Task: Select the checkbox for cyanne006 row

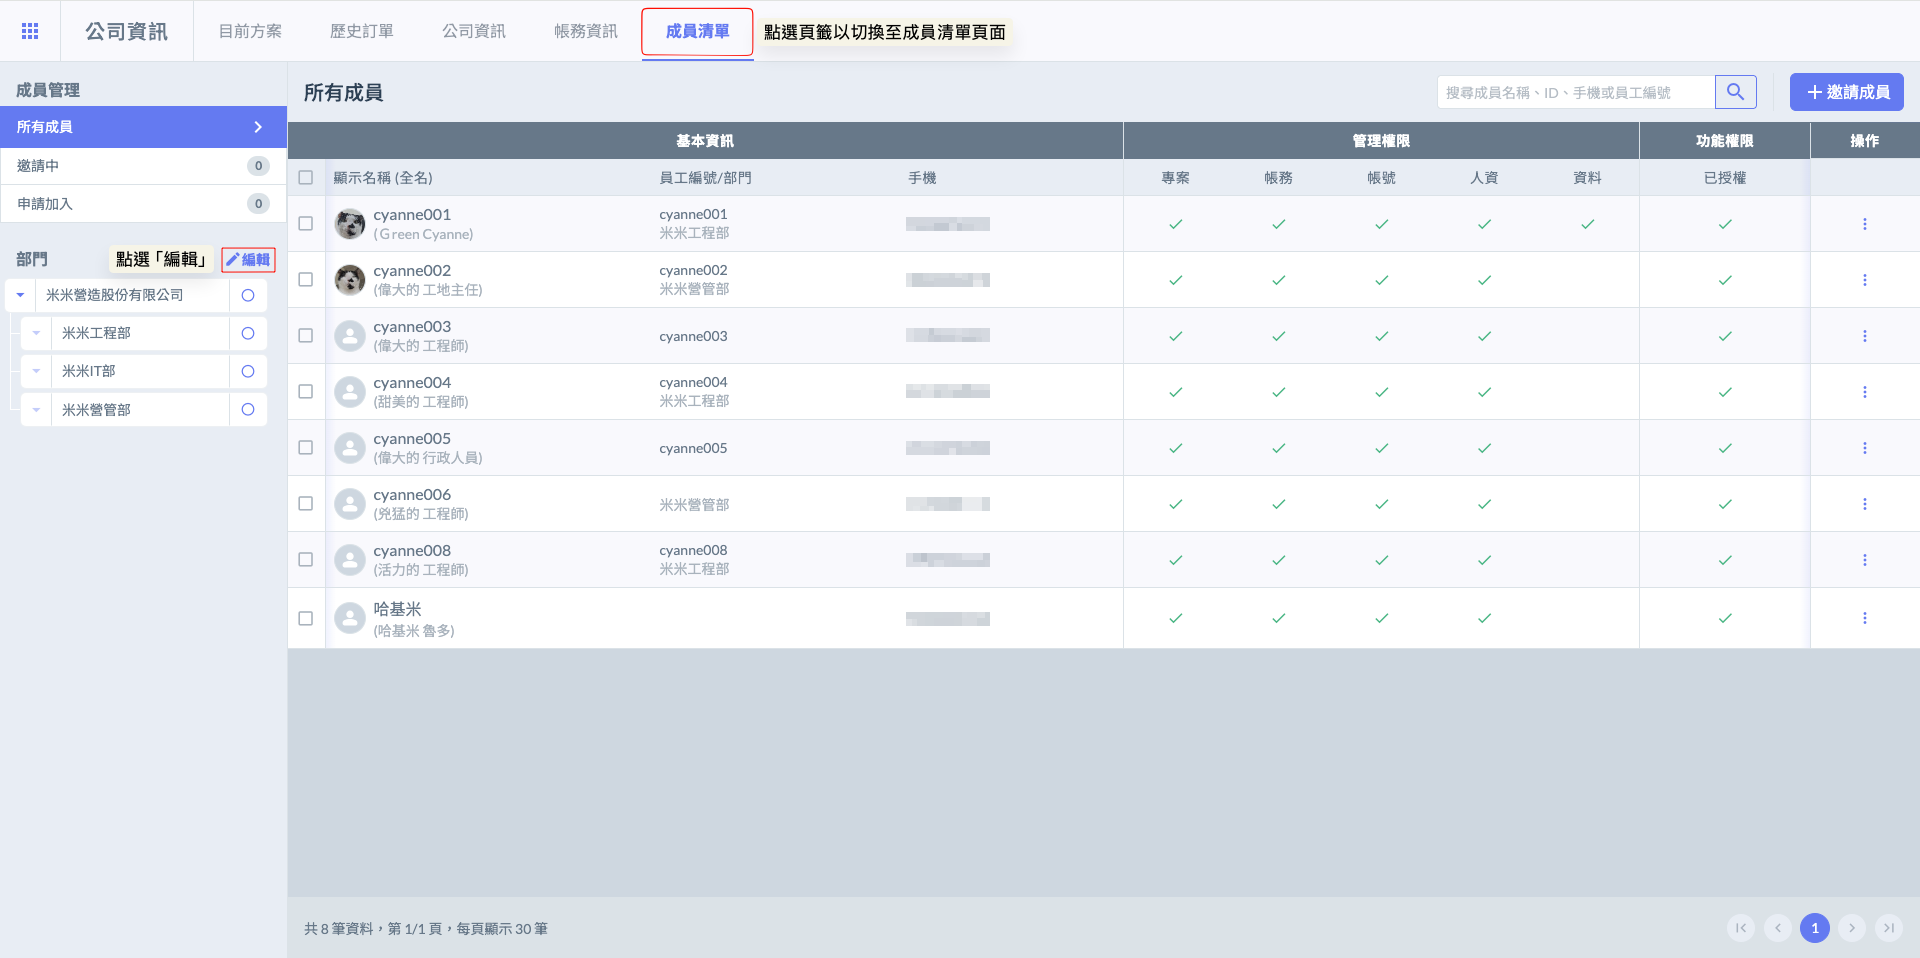Action: point(306,504)
